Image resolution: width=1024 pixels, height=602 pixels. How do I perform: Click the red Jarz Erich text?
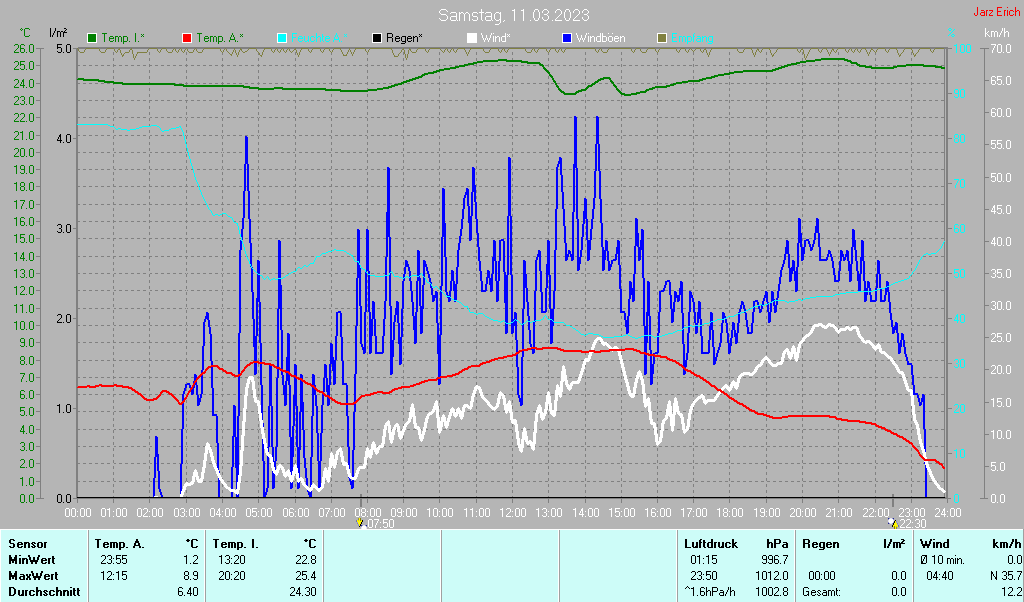coord(996,13)
